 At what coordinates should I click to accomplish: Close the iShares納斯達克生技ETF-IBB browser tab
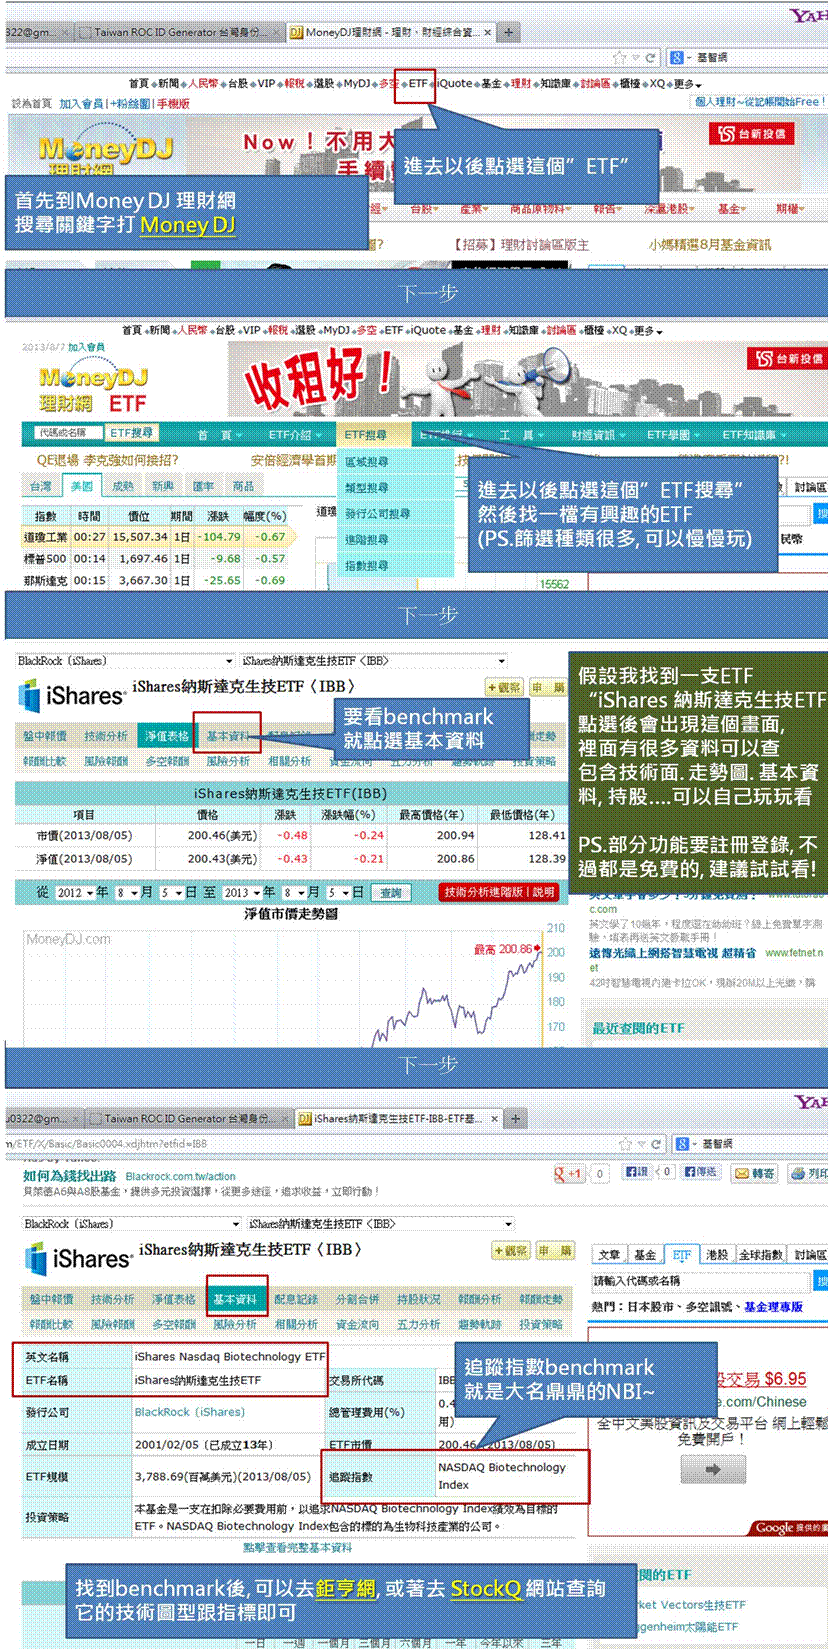[x=495, y=1118]
